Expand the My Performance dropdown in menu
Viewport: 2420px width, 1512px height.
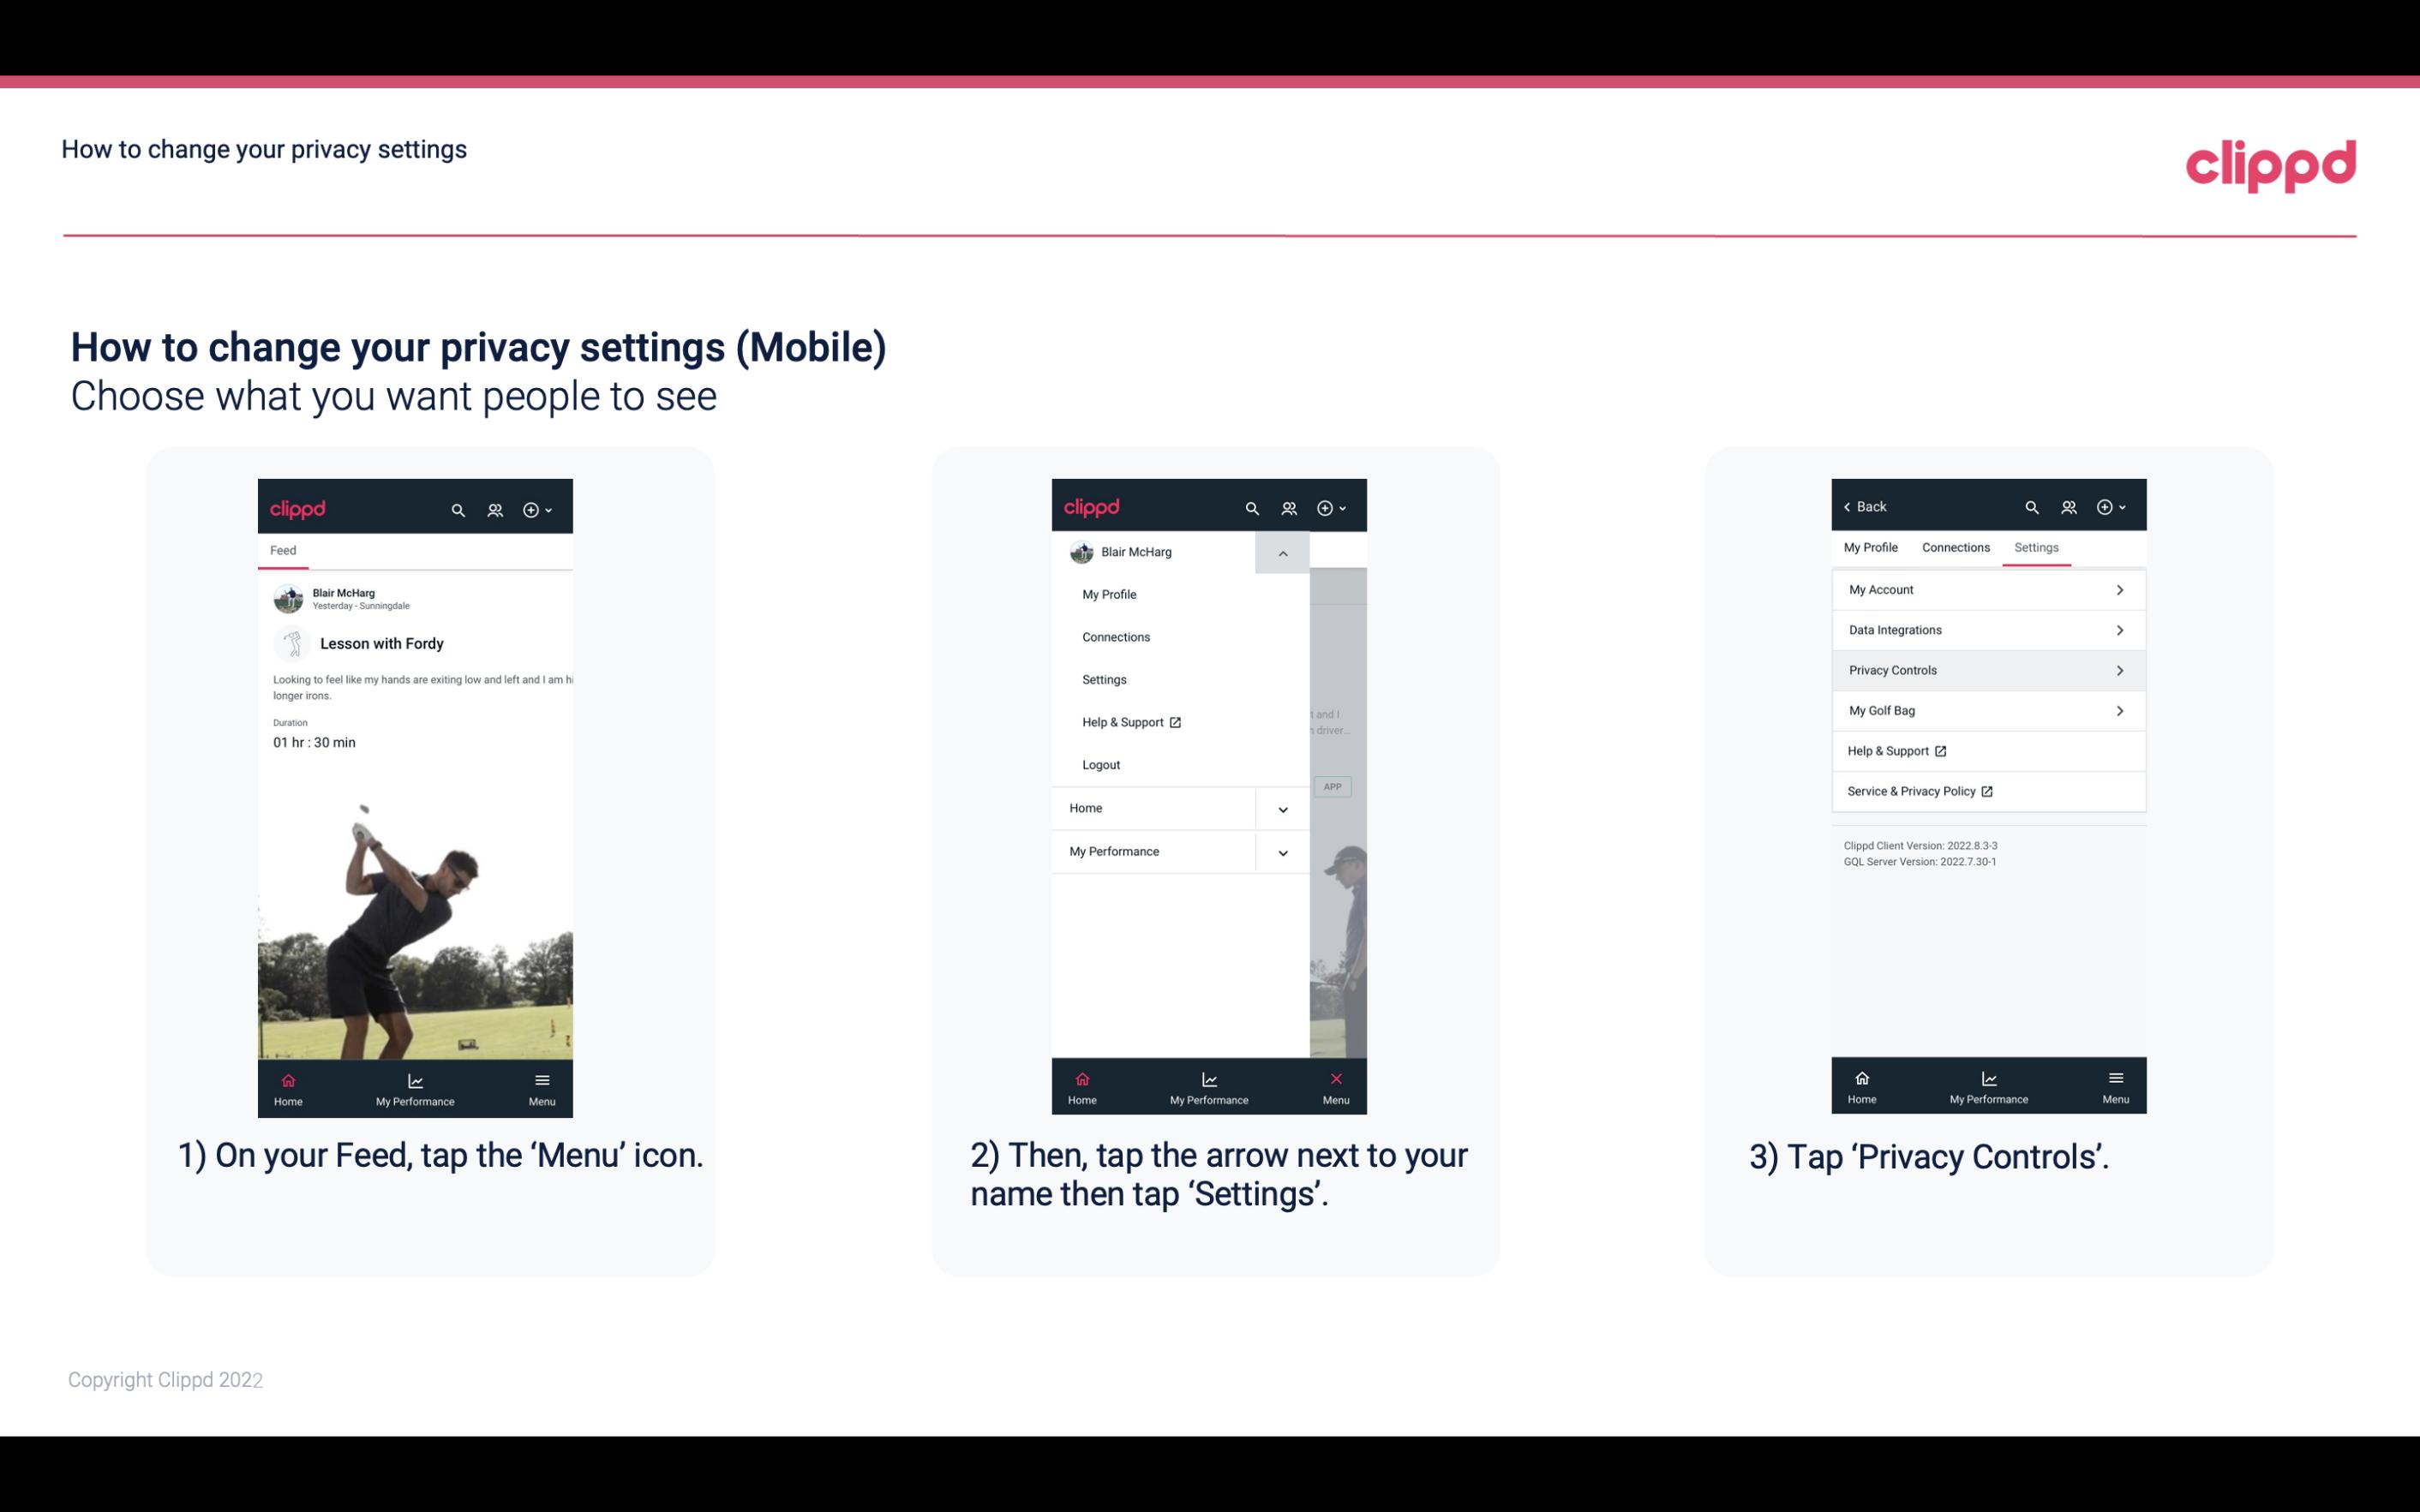point(1282,850)
